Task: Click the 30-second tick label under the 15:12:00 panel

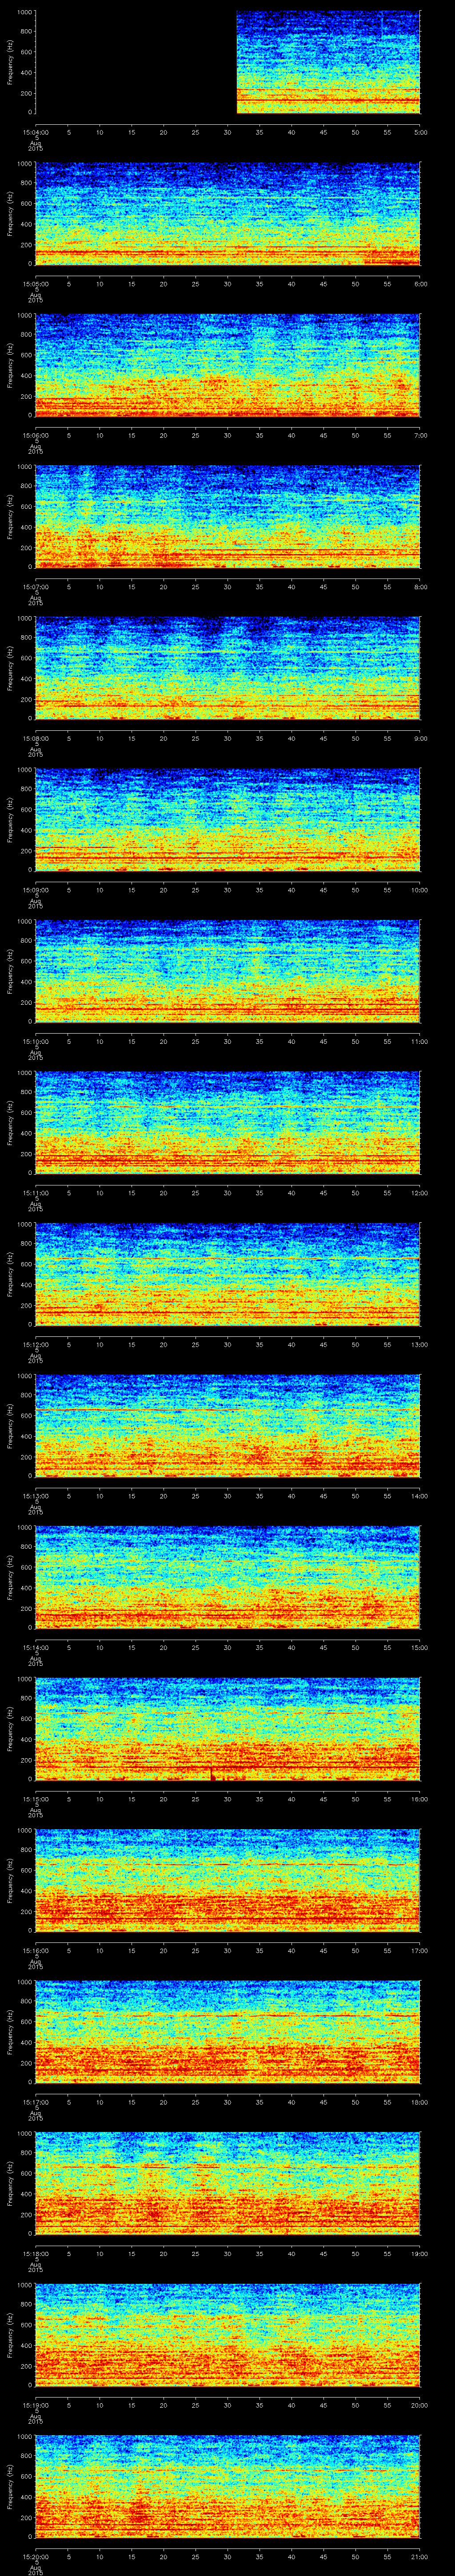Action: [x=228, y=1344]
